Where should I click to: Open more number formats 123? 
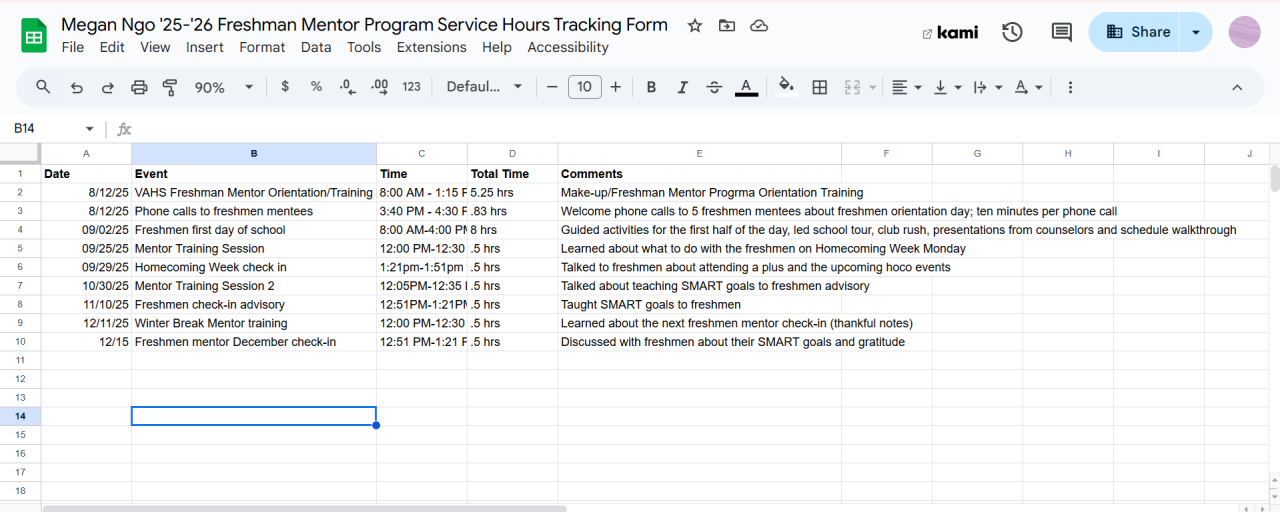412,87
